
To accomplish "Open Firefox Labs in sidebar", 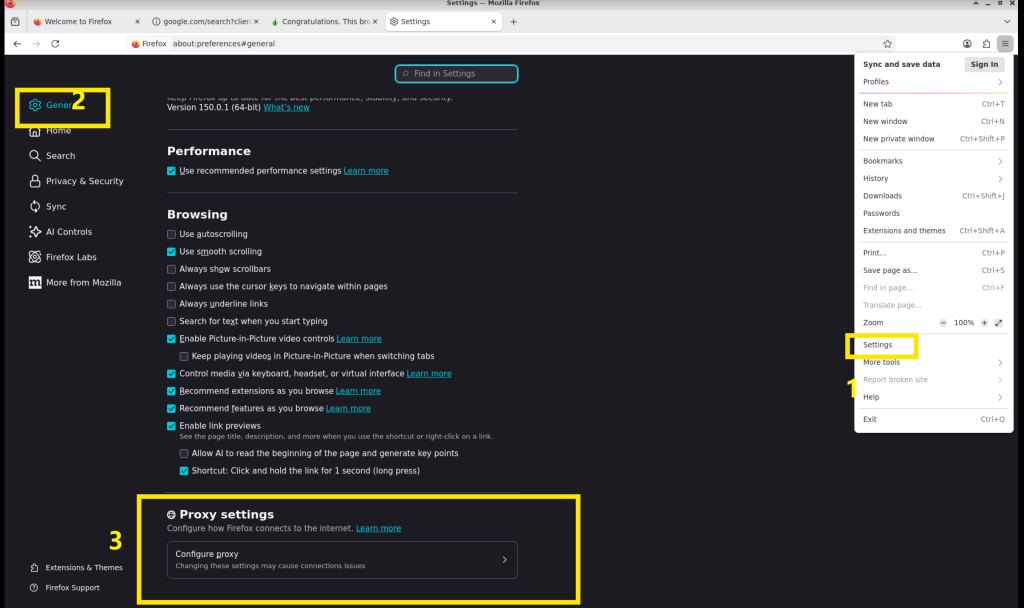I will (63, 257).
